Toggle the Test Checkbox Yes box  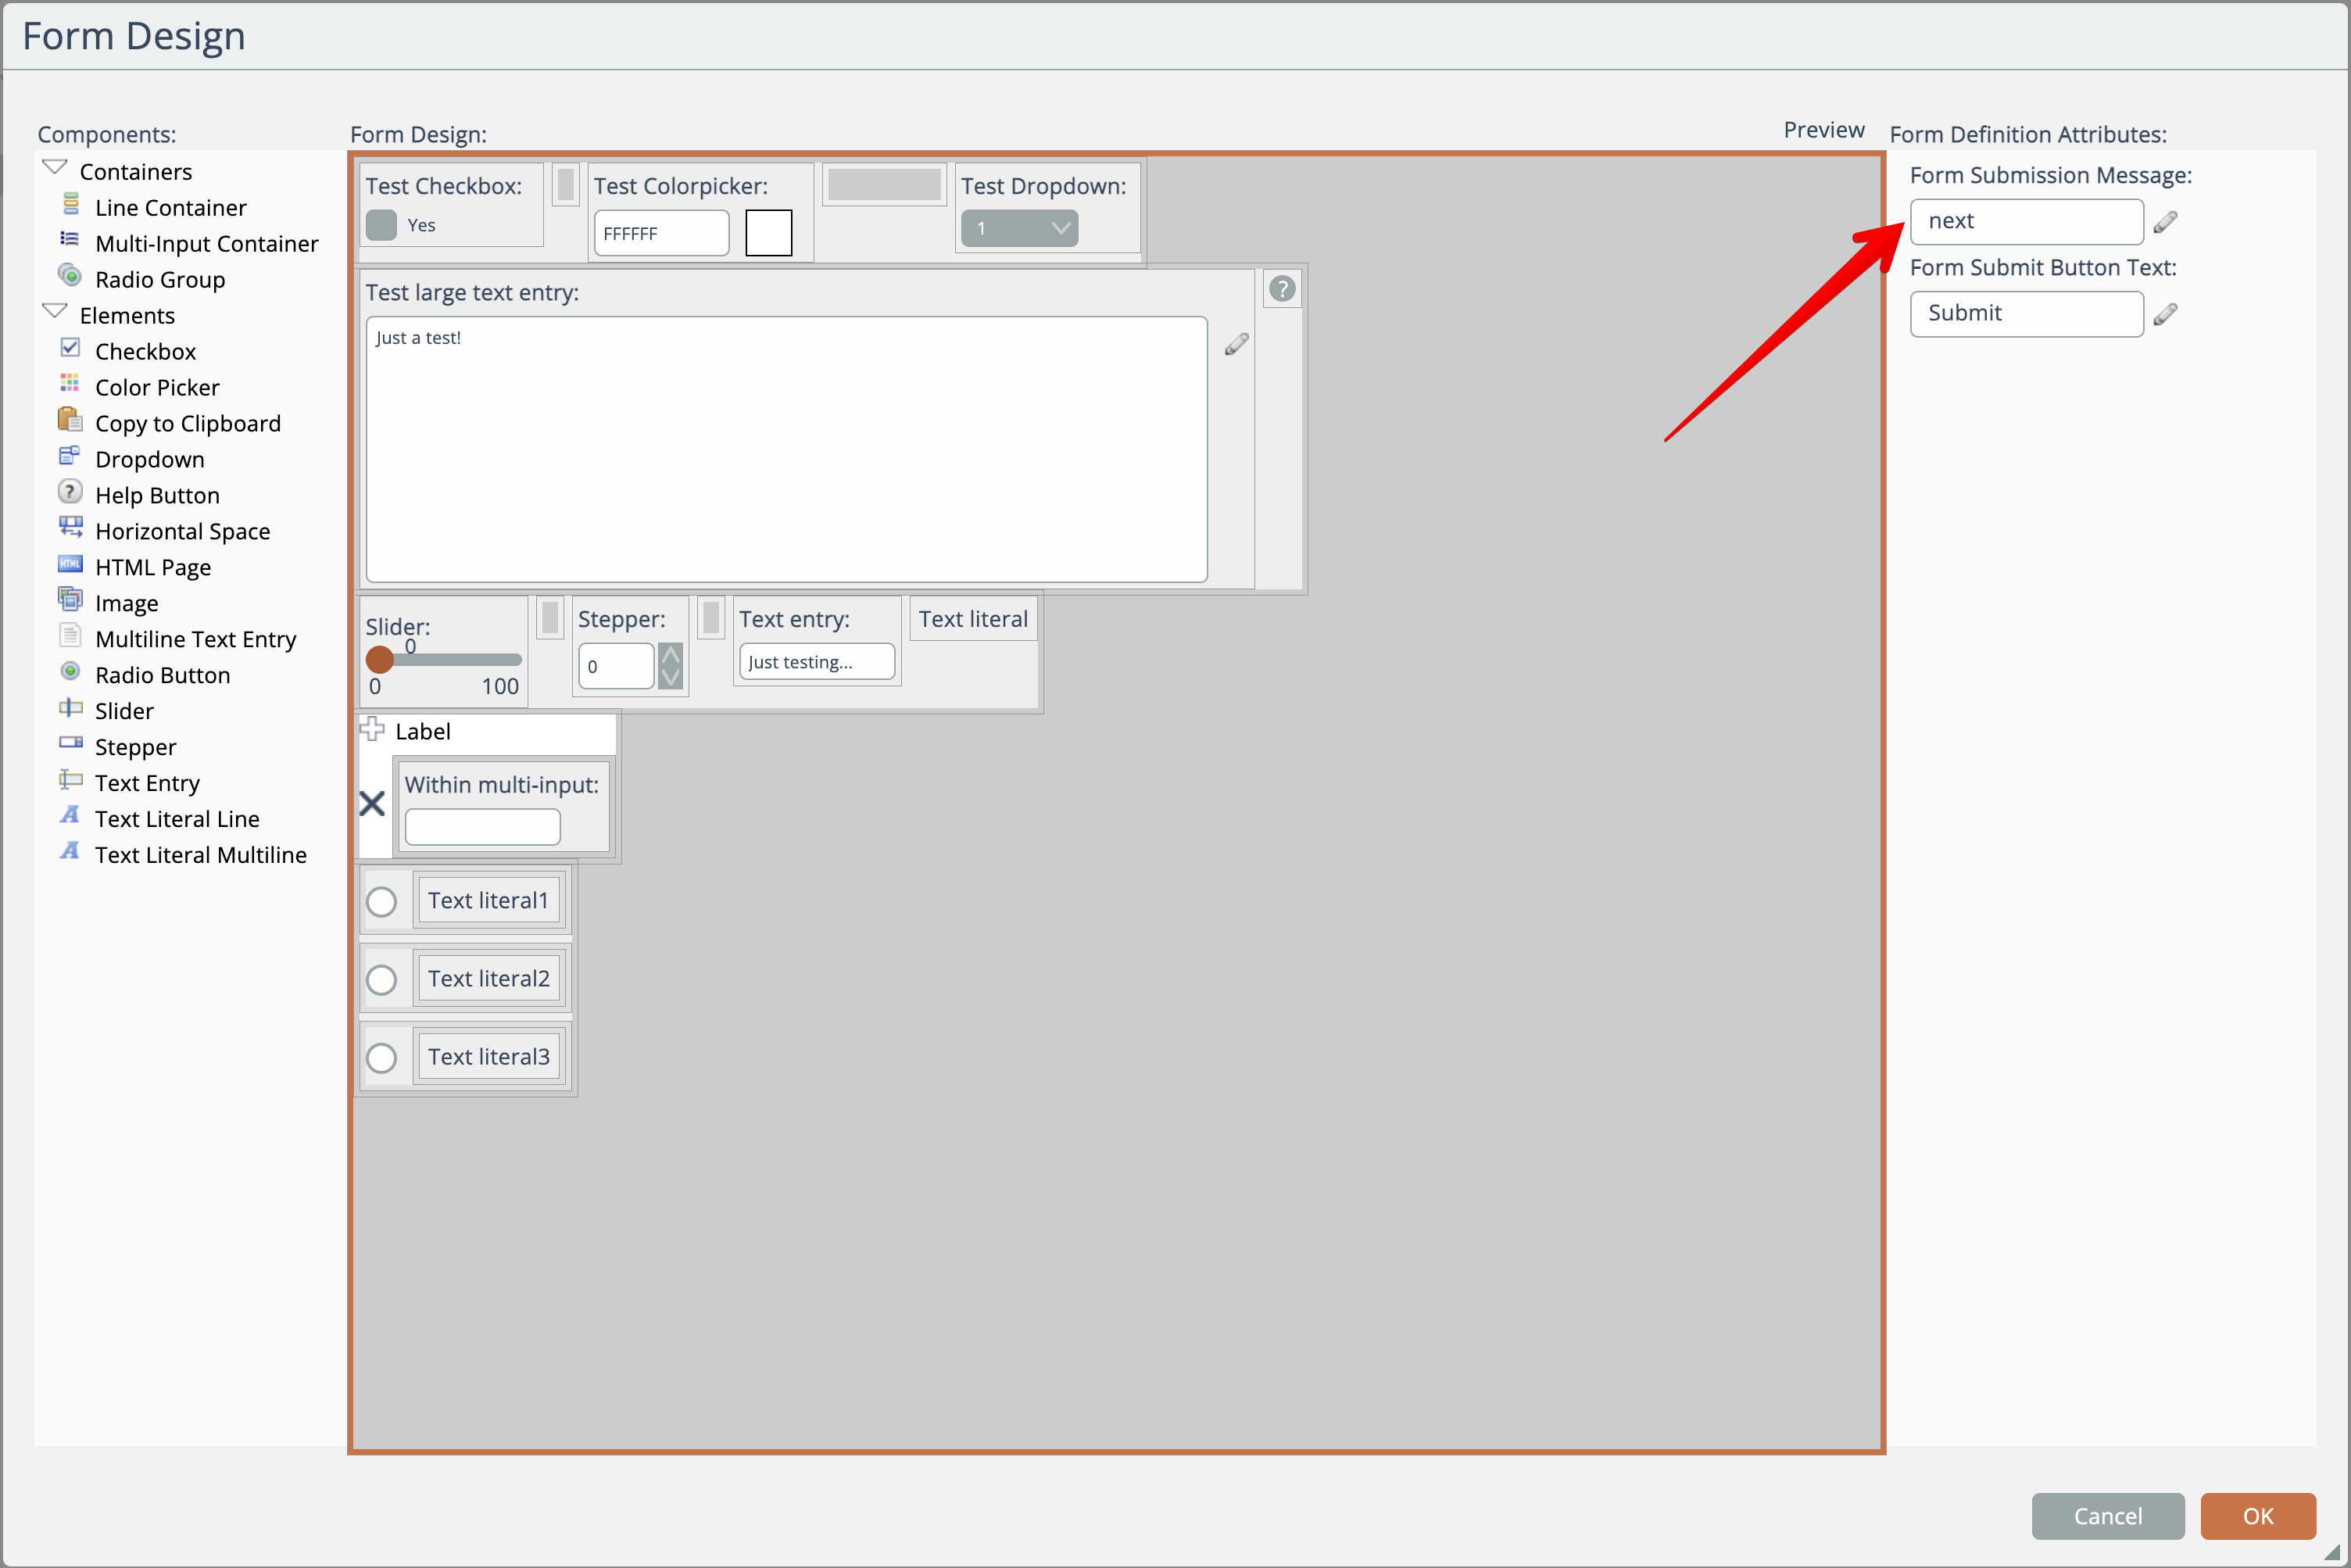pos(381,225)
